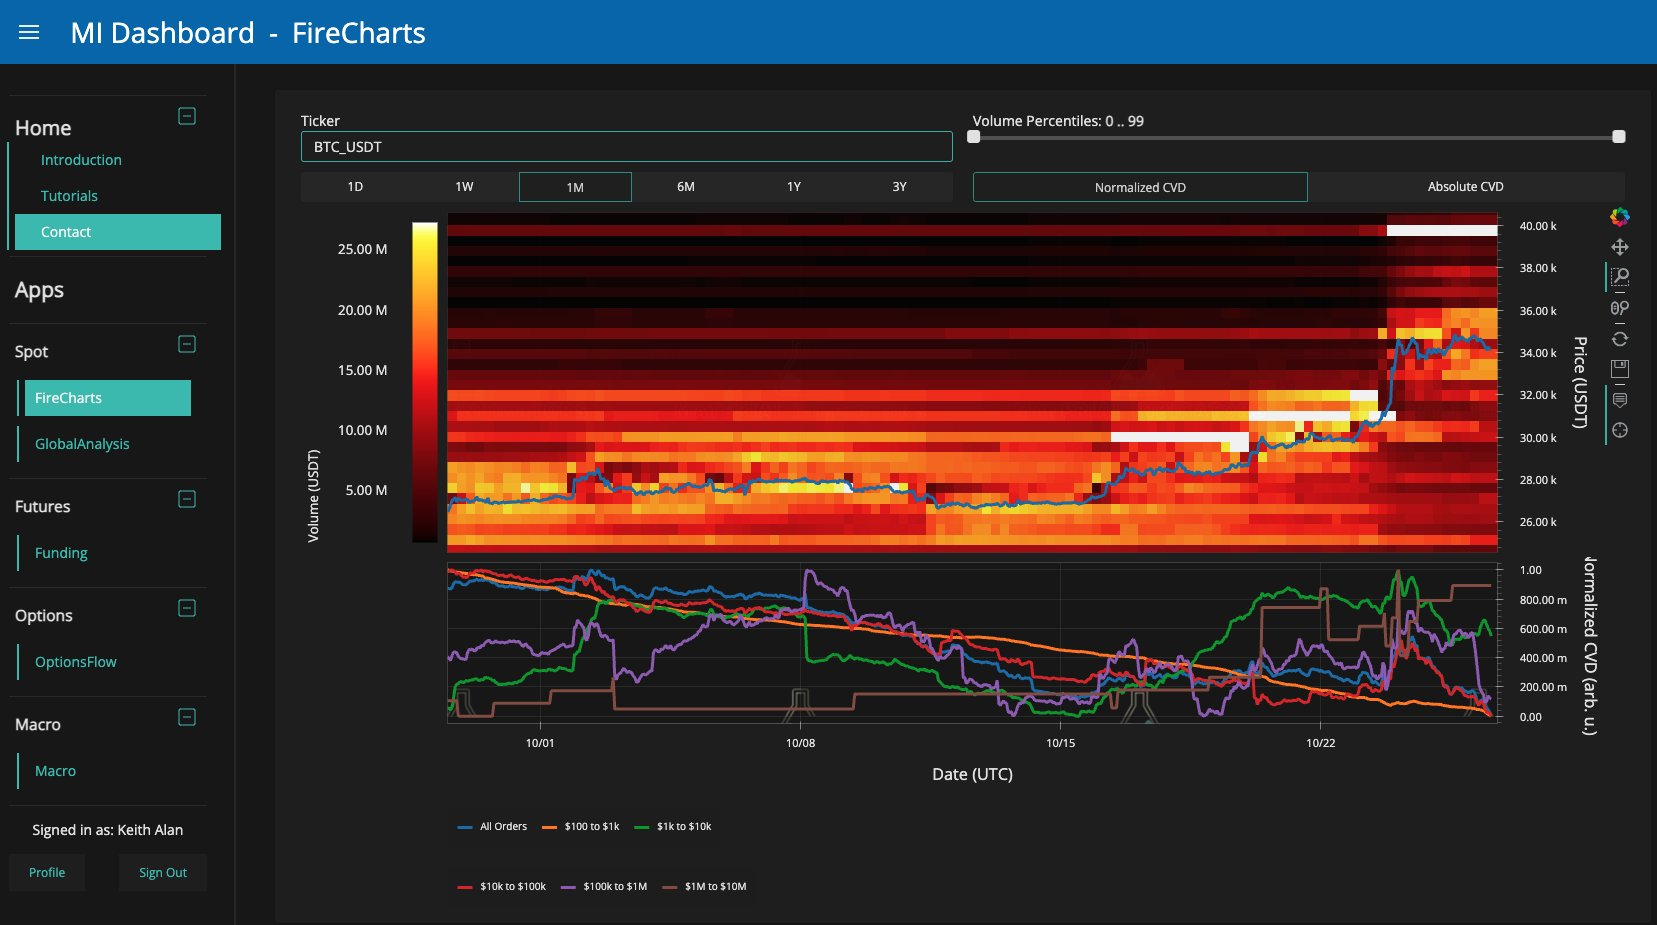Toggle the Hover tooltip tool
1657x925 pixels.
point(1619,400)
